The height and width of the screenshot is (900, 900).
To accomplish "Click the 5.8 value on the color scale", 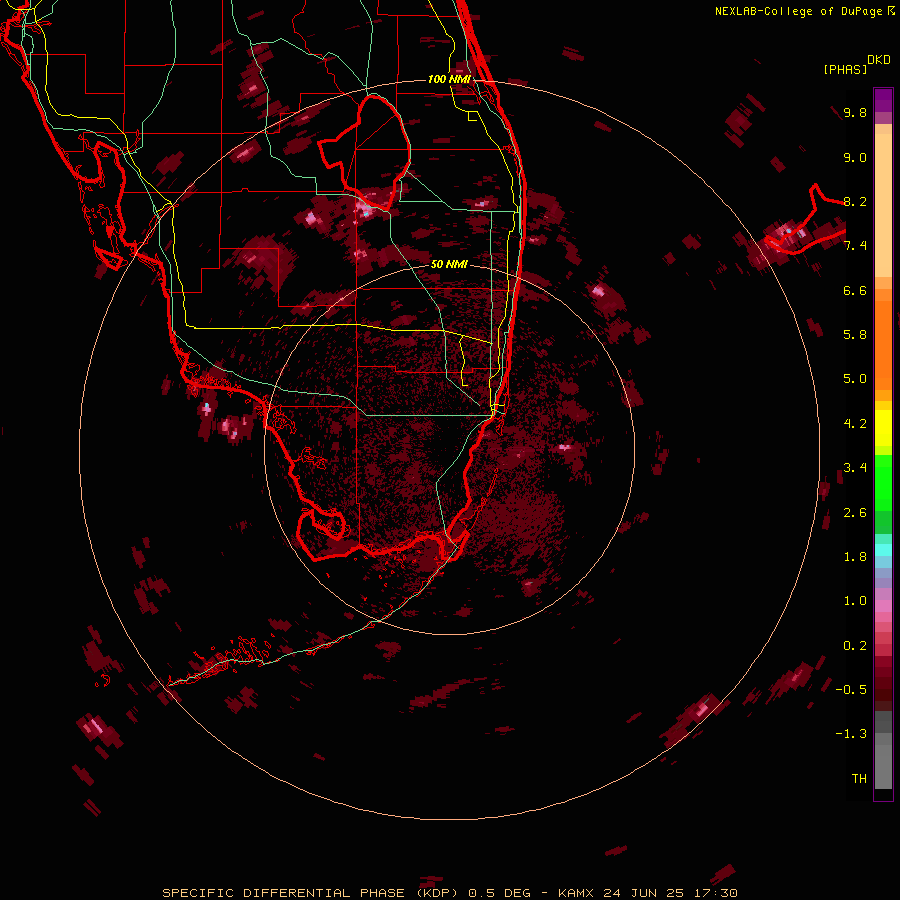I will (855, 335).
